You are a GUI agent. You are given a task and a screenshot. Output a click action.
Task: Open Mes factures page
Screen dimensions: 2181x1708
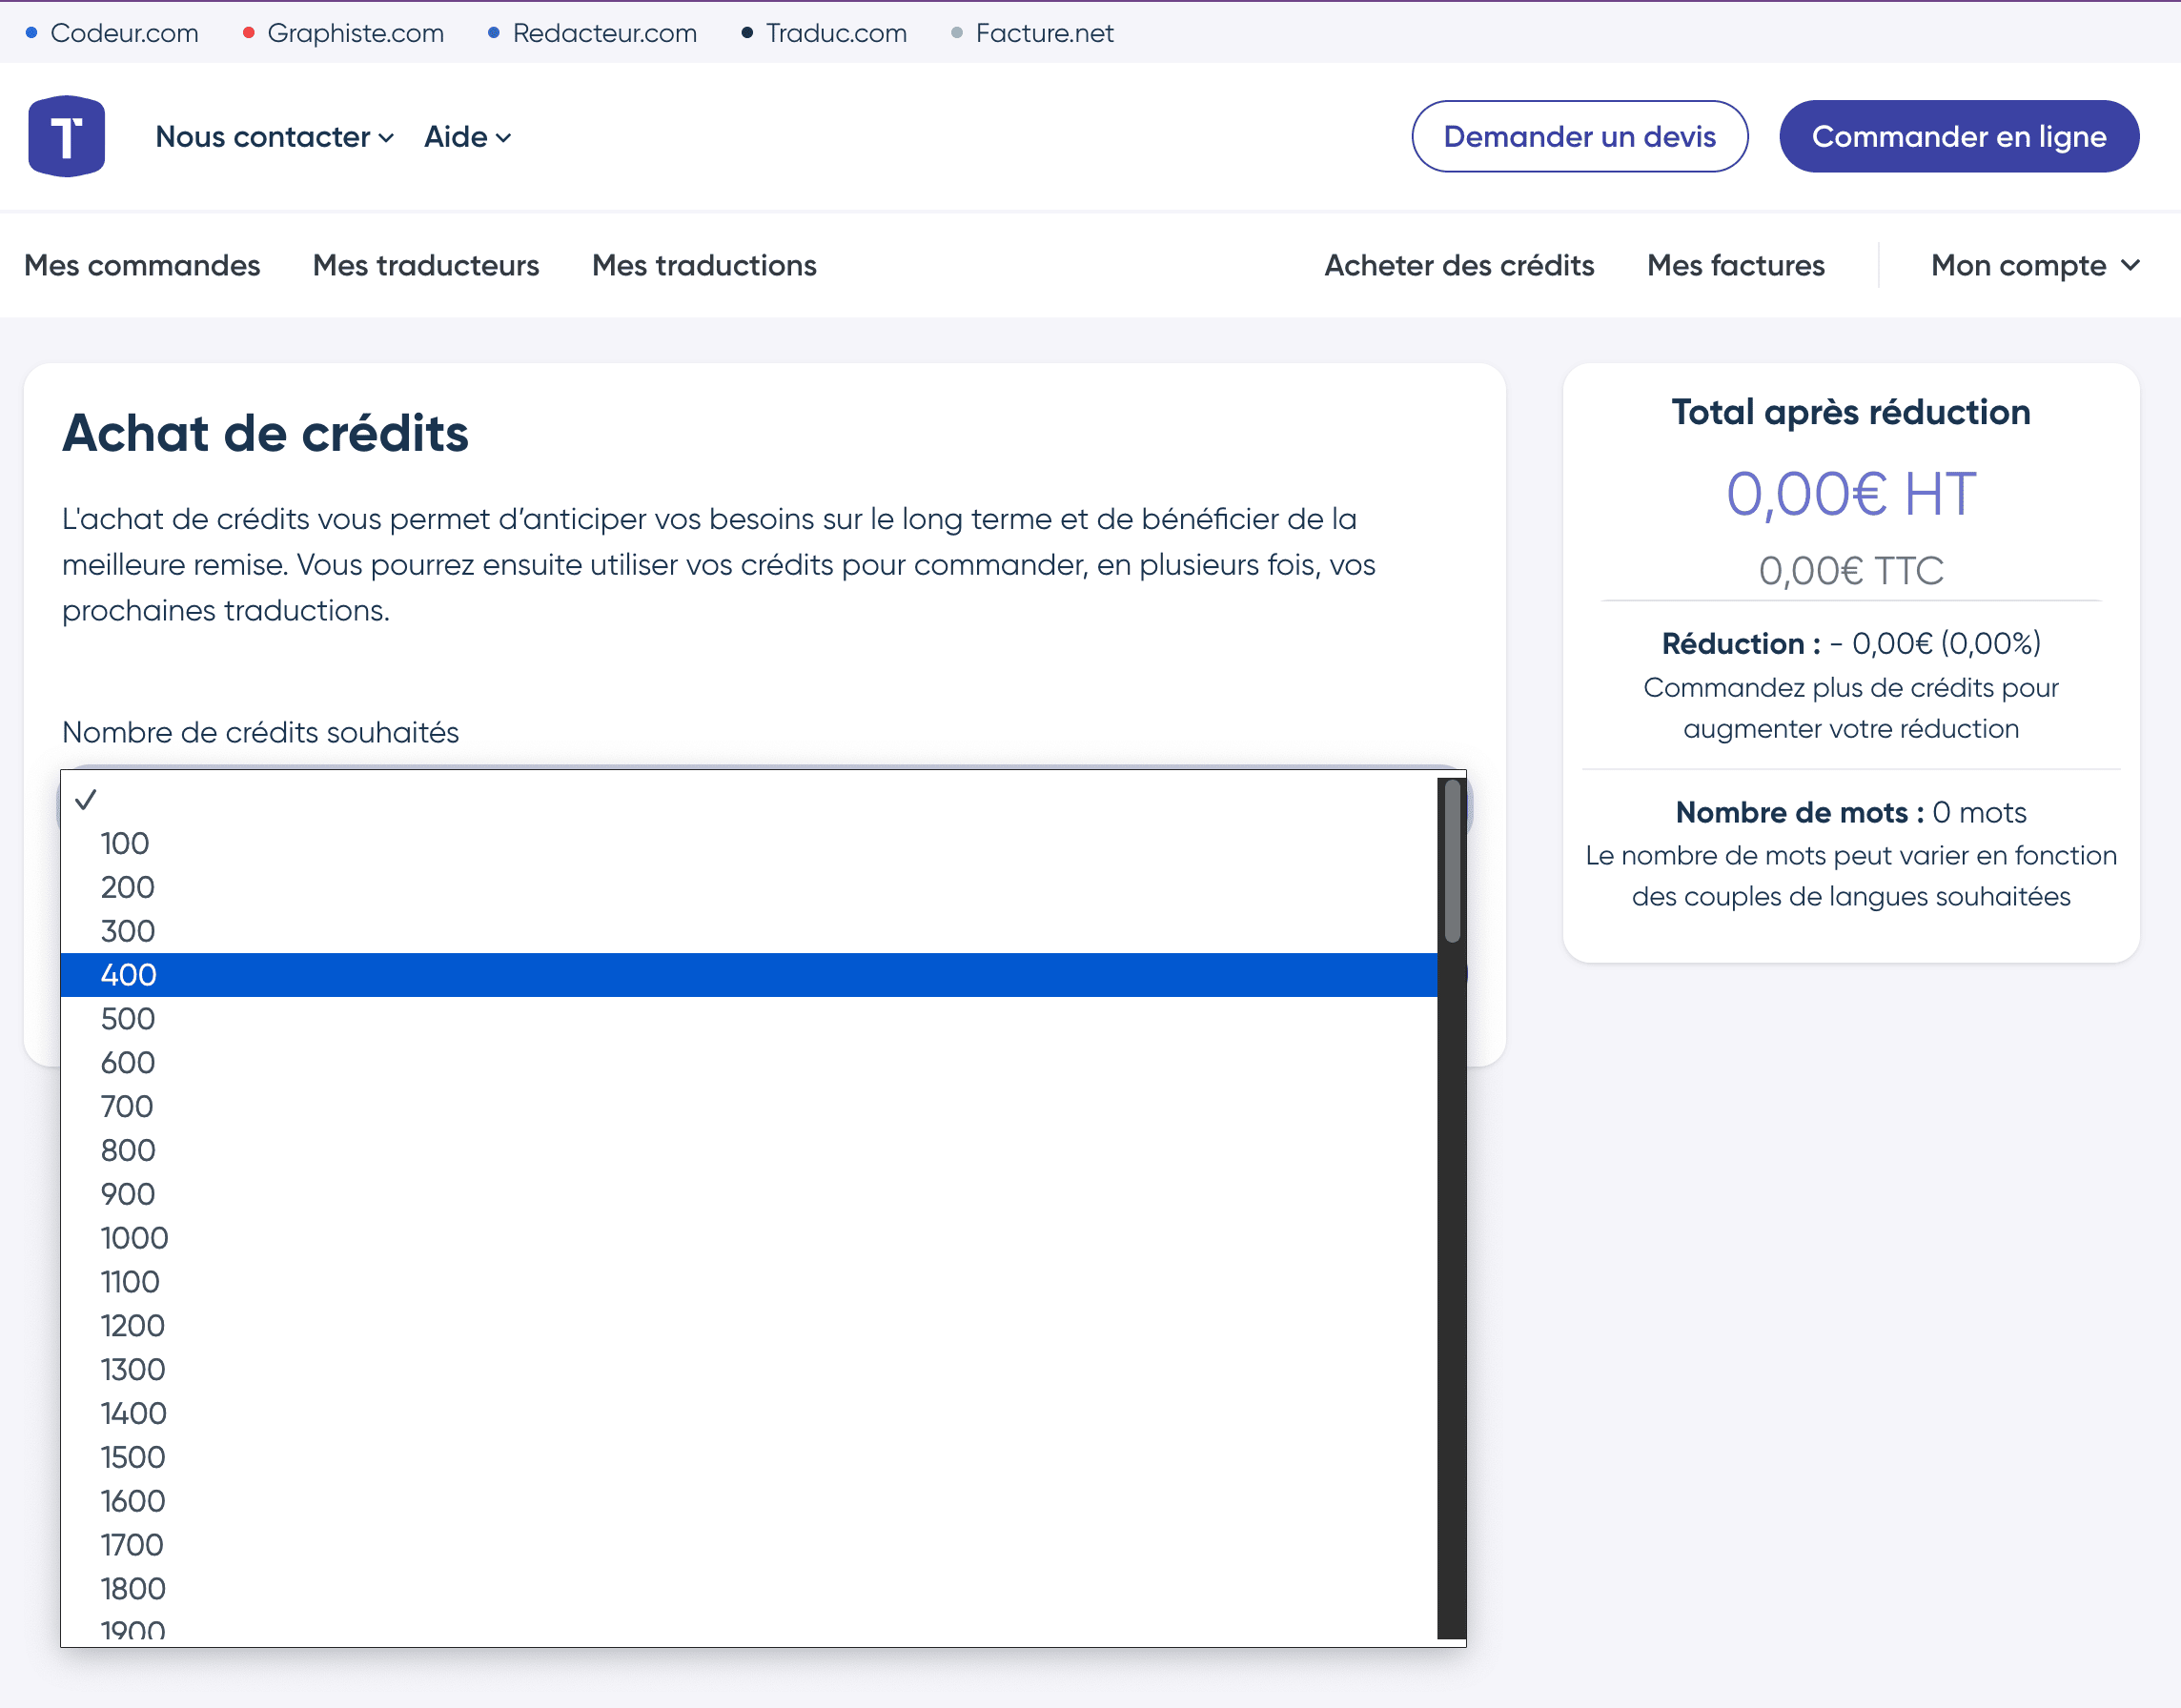pos(1735,265)
